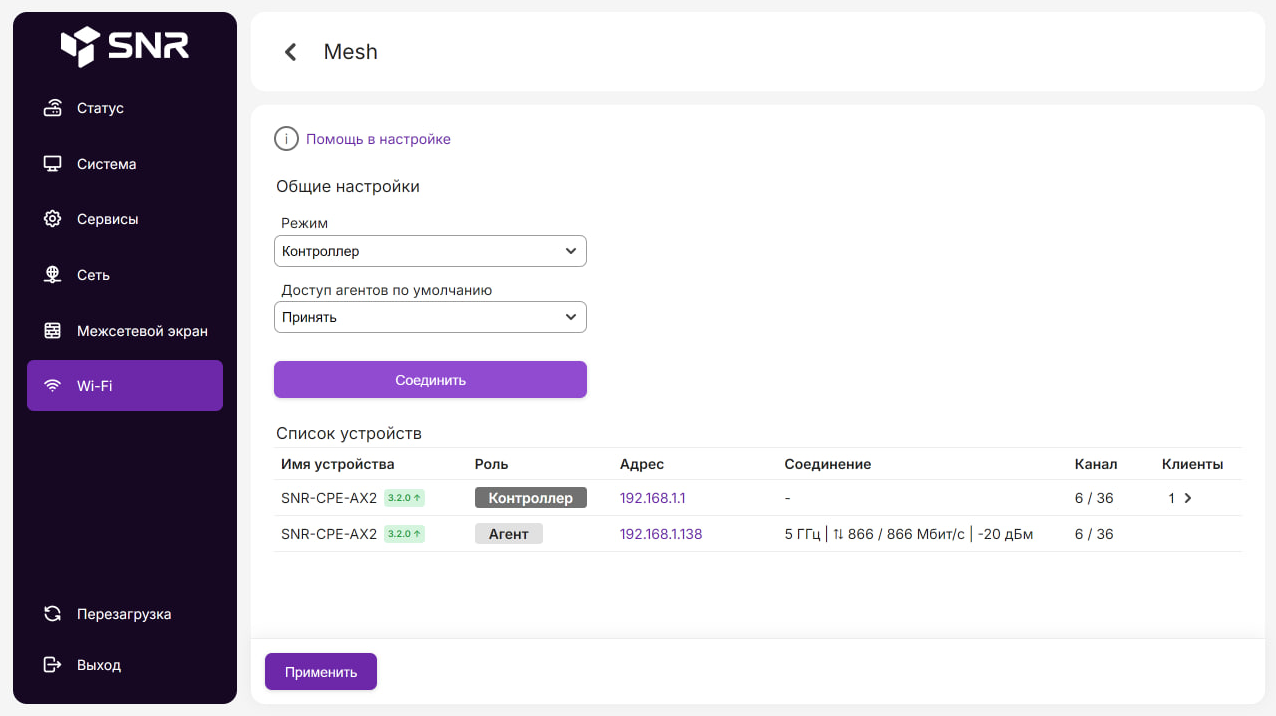This screenshot has width=1276, height=716.
Task: Click the globe icon next to Сеть
Action: point(53,275)
